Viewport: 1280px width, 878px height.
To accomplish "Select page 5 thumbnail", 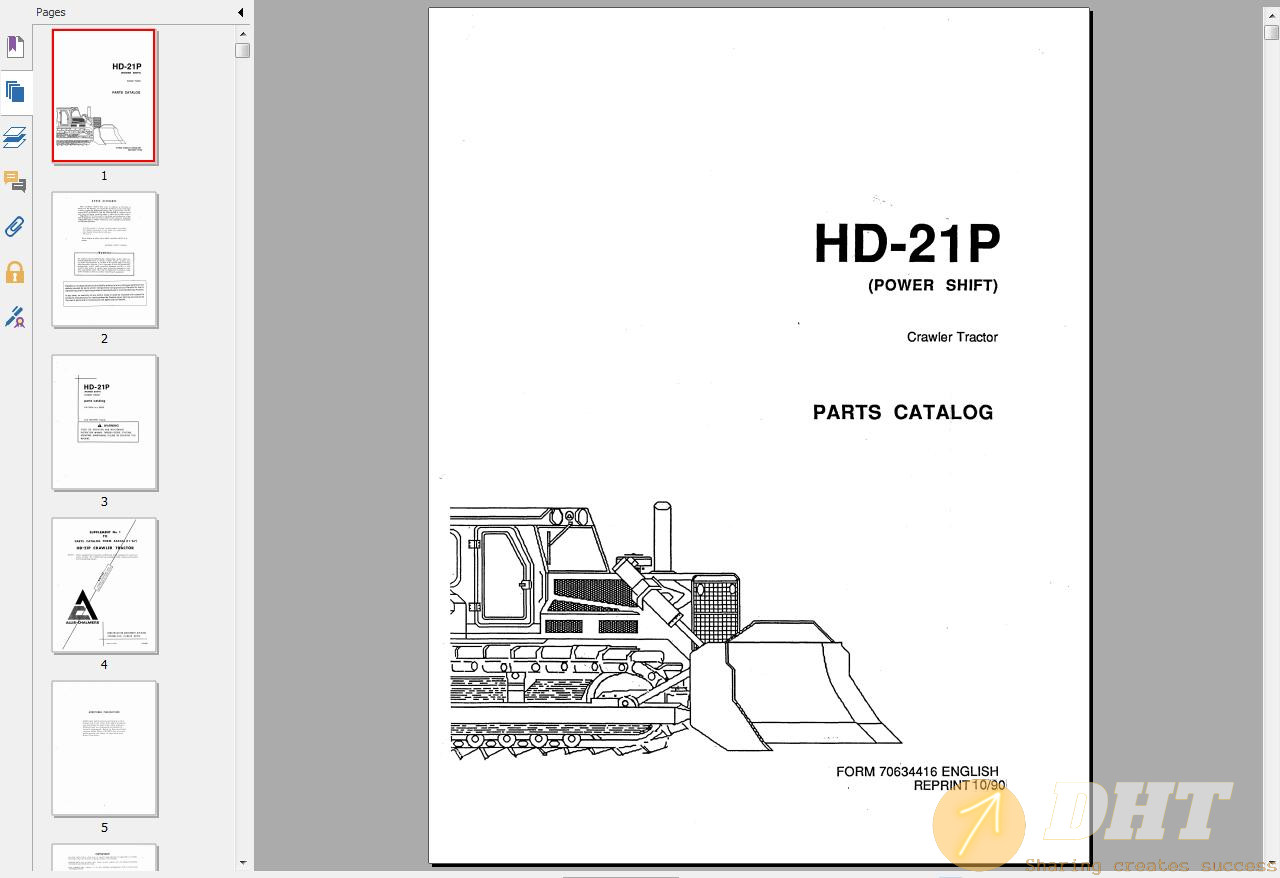I will (x=104, y=748).
